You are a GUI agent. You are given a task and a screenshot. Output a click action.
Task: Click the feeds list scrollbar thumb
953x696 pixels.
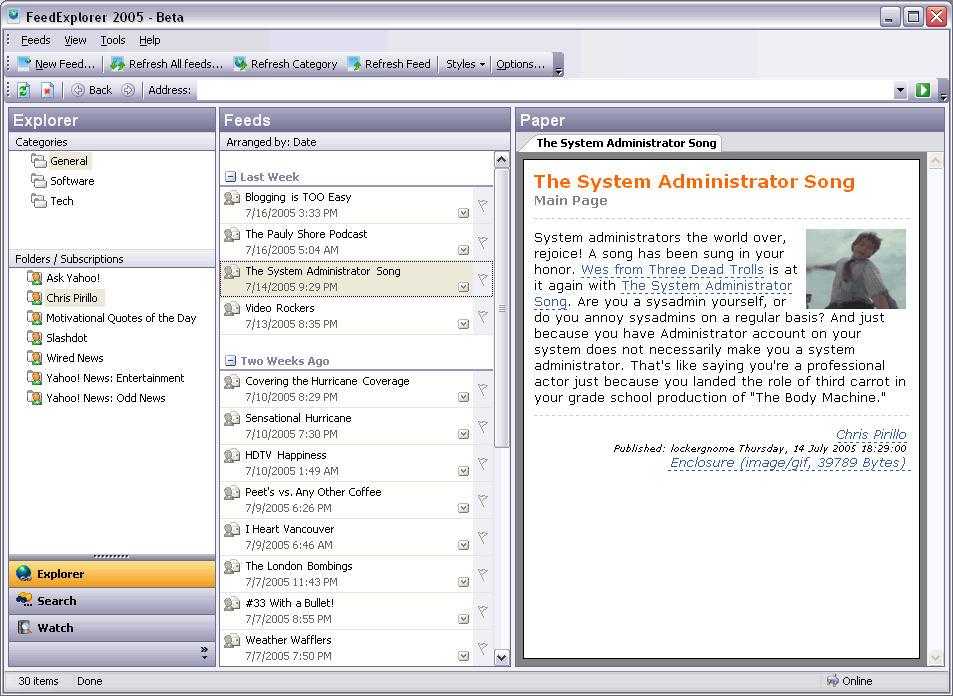[x=501, y=308]
